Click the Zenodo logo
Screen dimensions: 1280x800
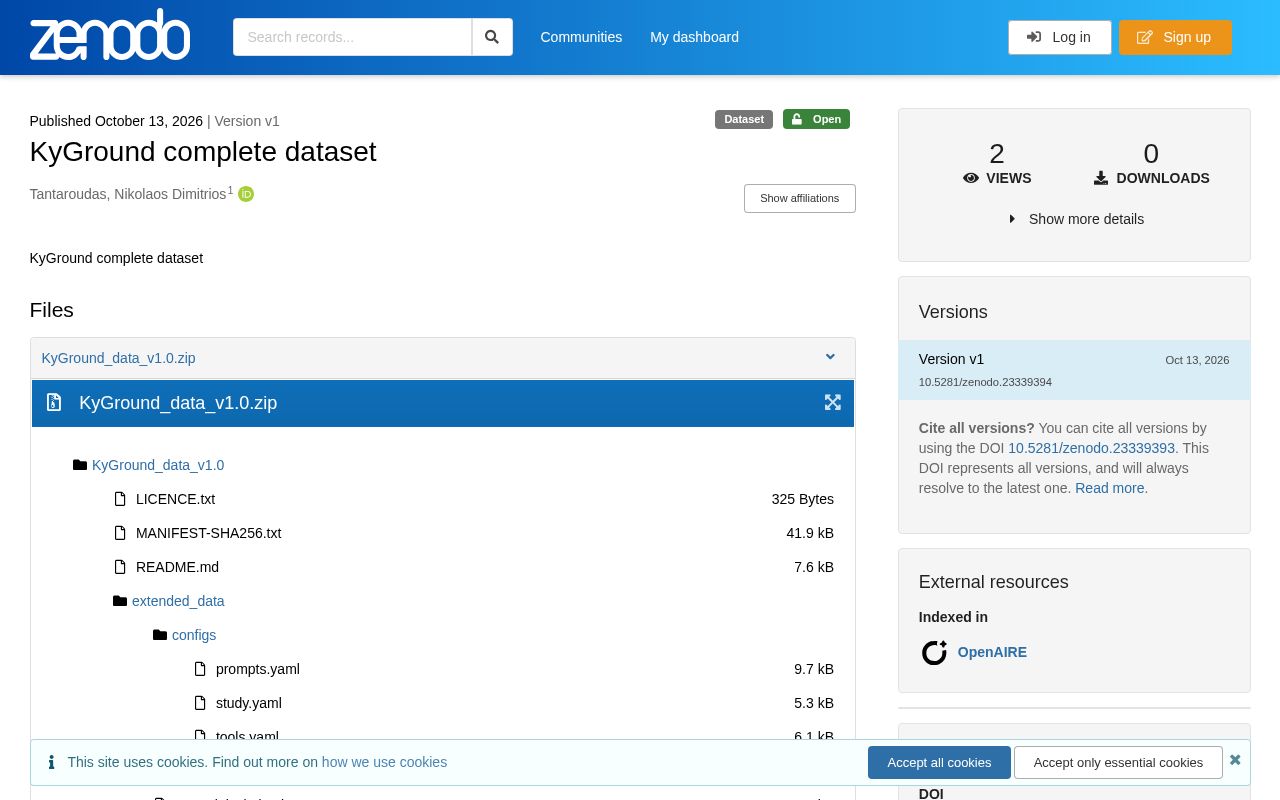coord(110,35)
